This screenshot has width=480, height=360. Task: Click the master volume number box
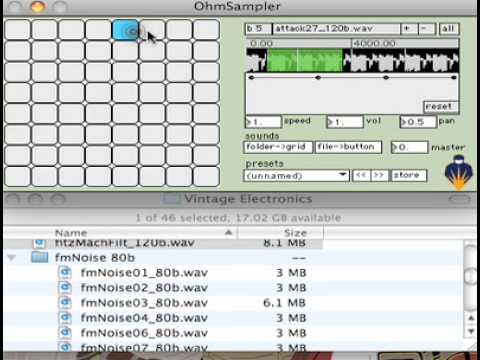point(409,147)
